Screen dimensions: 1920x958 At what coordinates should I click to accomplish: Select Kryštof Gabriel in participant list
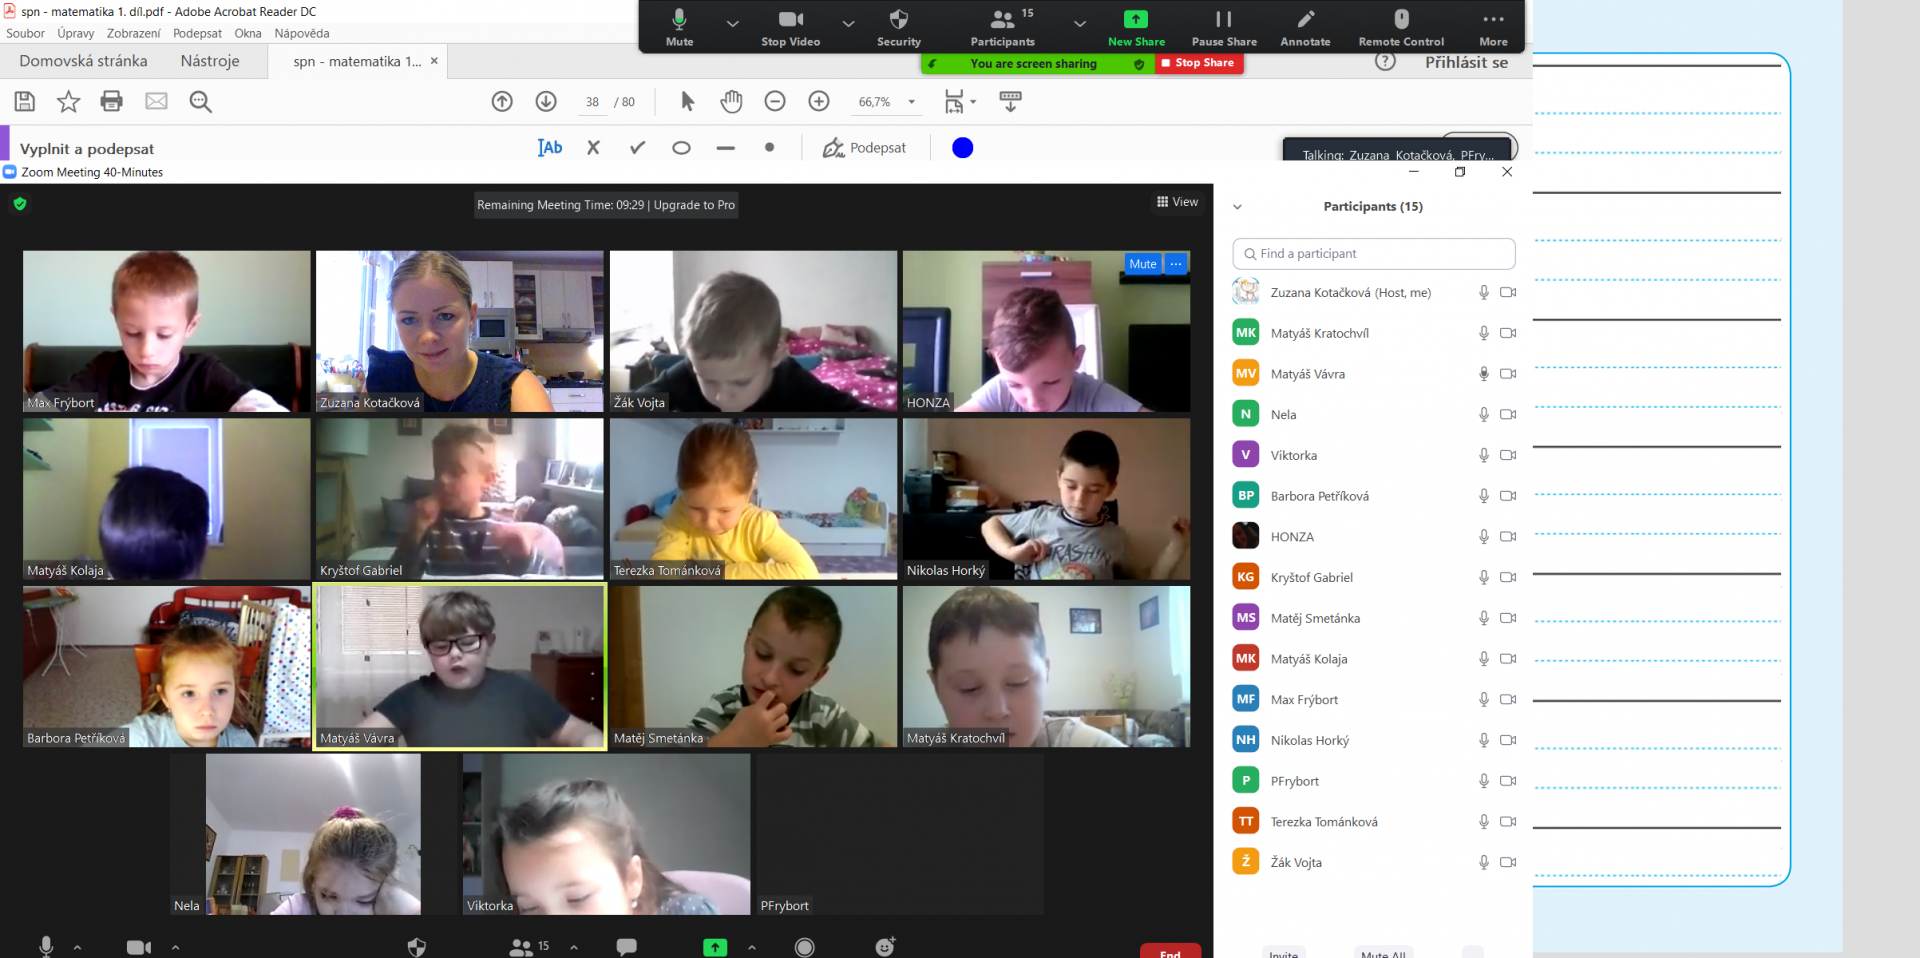pyautogui.click(x=1374, y=577)
